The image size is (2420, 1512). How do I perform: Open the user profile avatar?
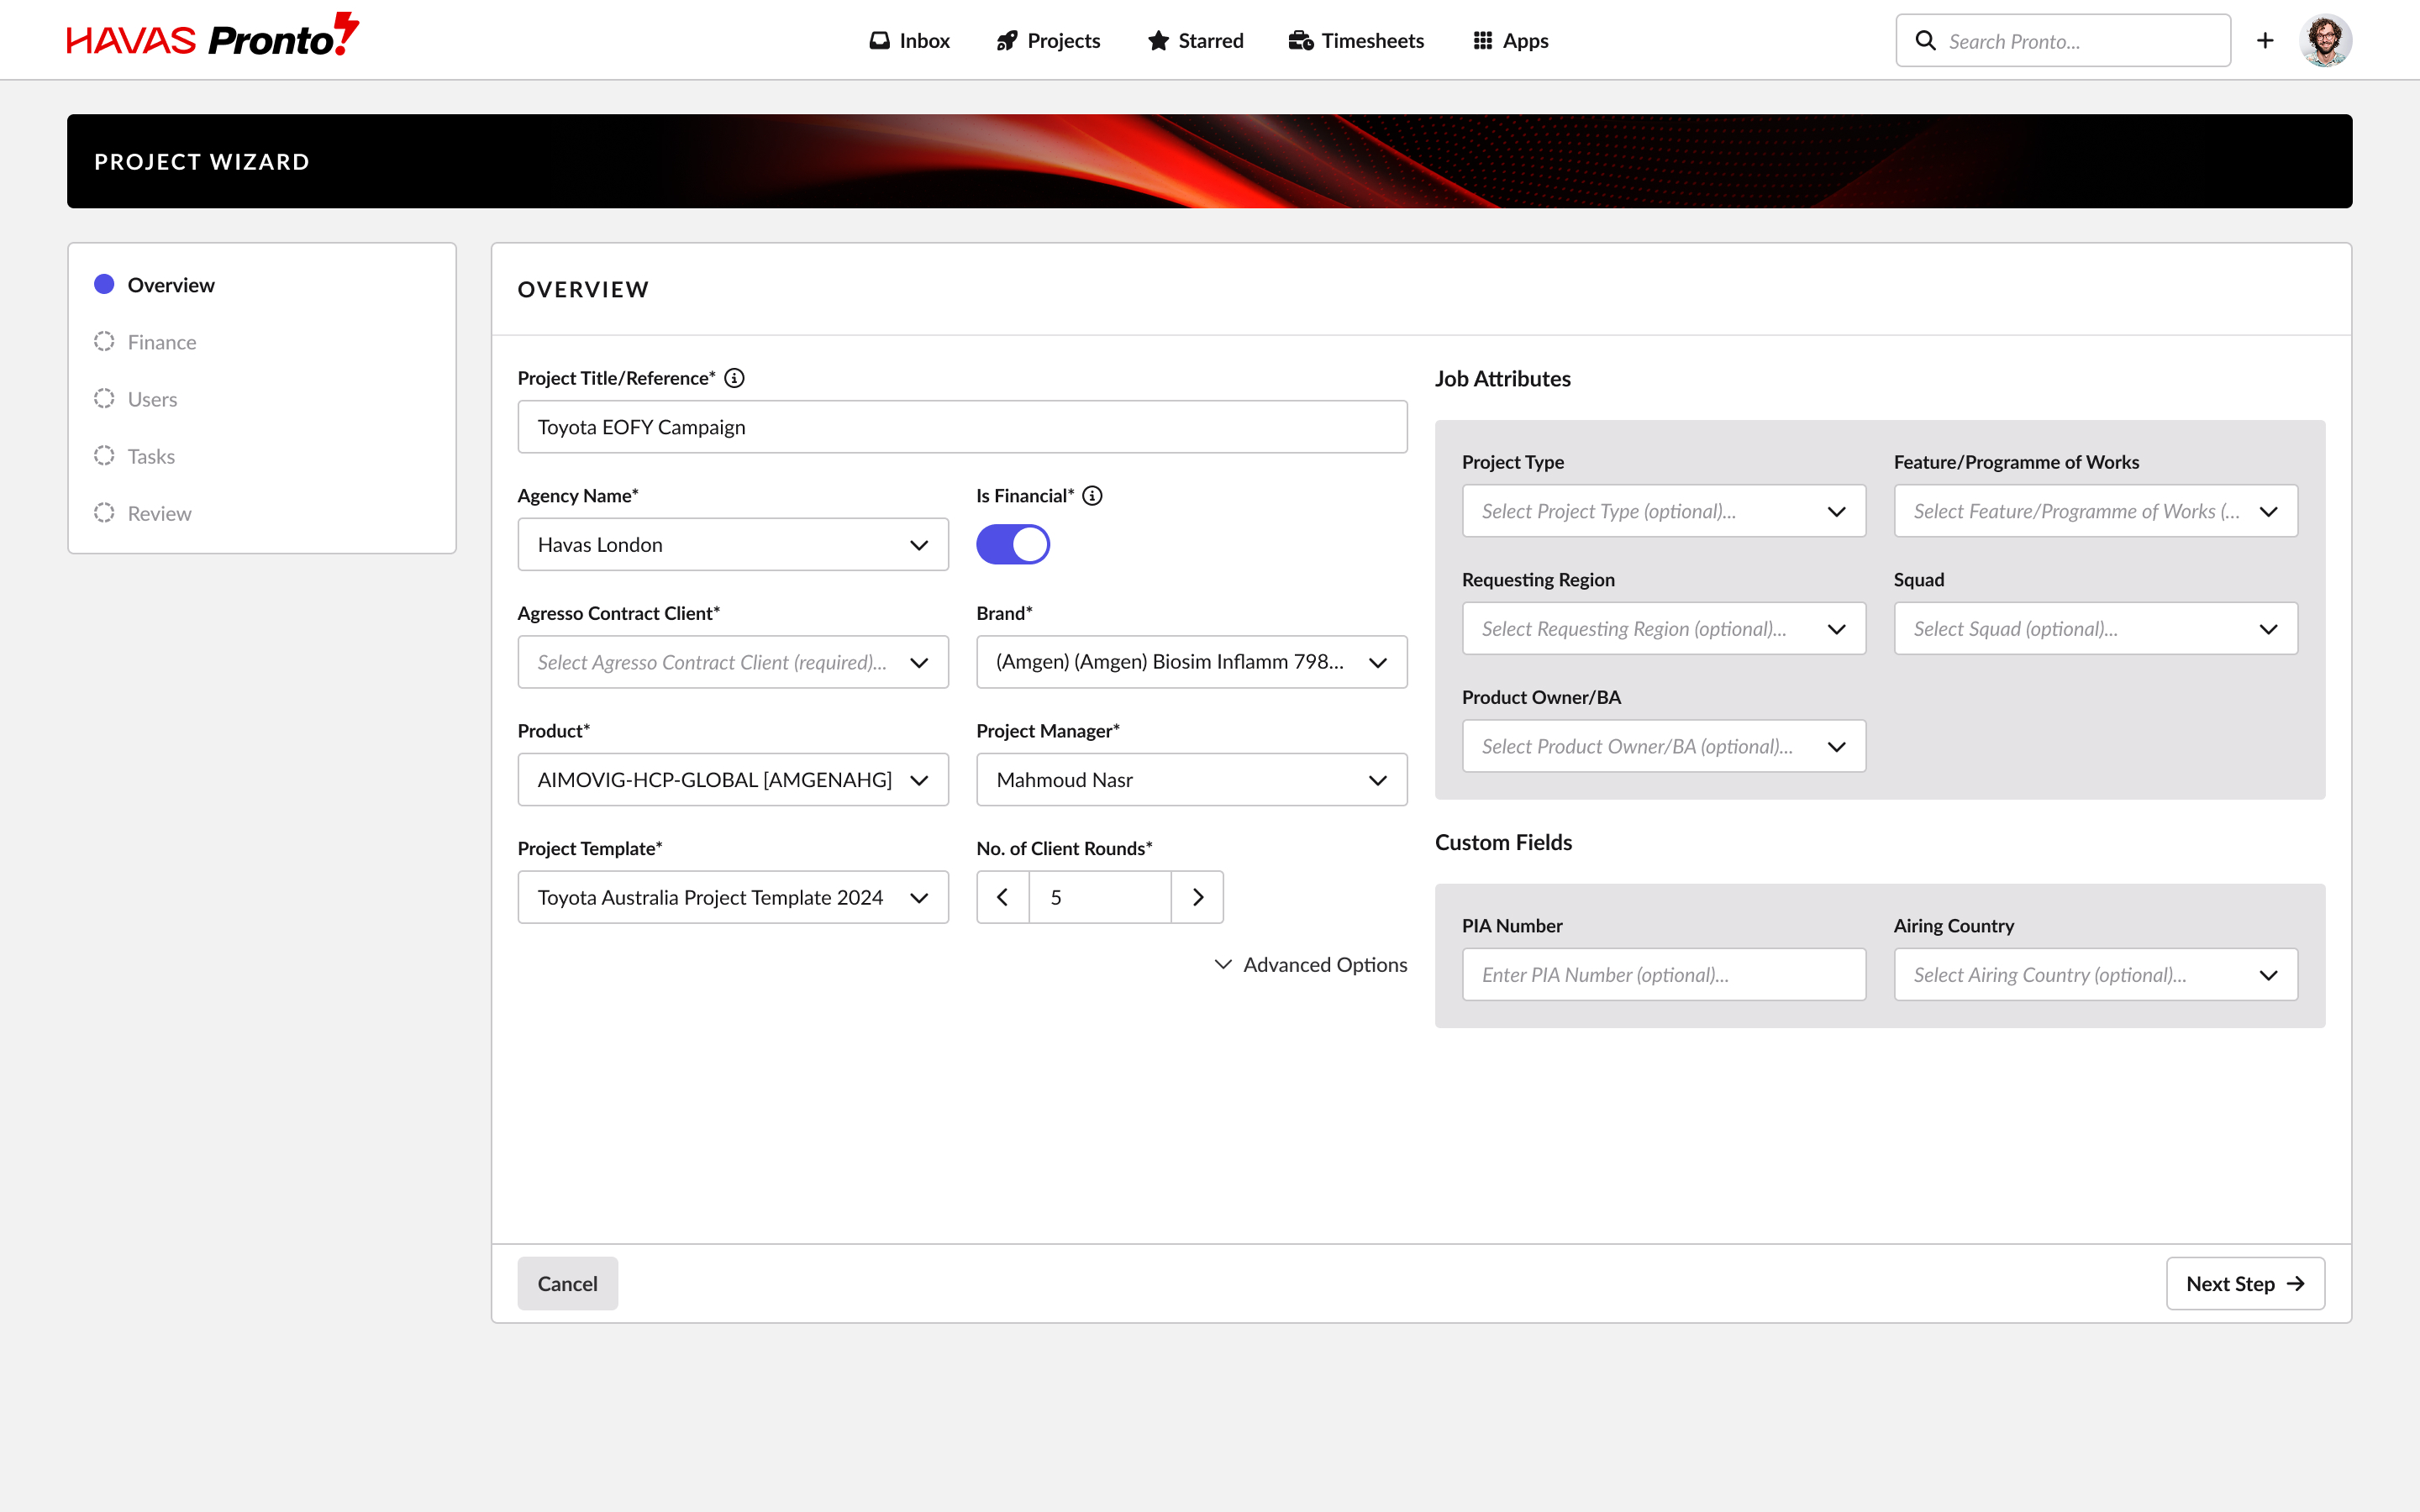[2325, 41]
